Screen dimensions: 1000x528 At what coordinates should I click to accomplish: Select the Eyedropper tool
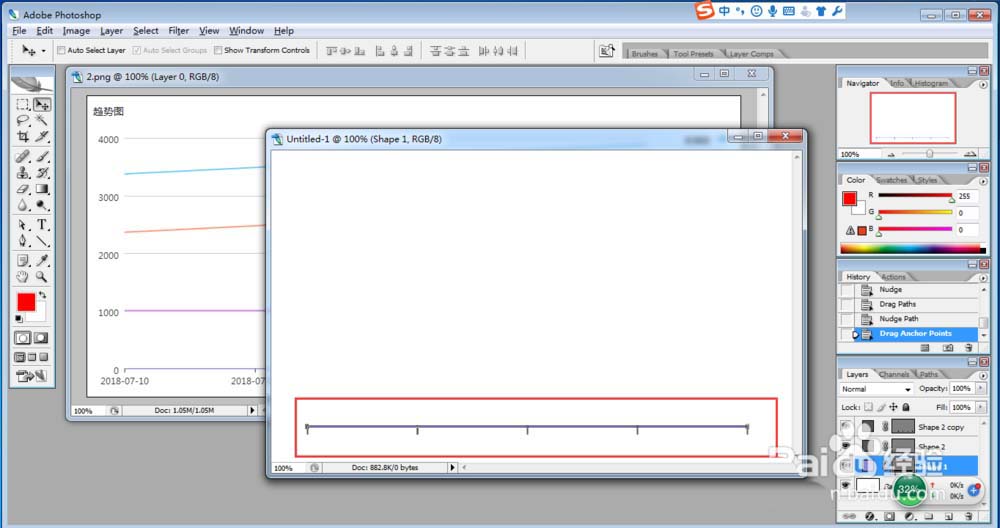pyautogui.click(x=42, y=260)
